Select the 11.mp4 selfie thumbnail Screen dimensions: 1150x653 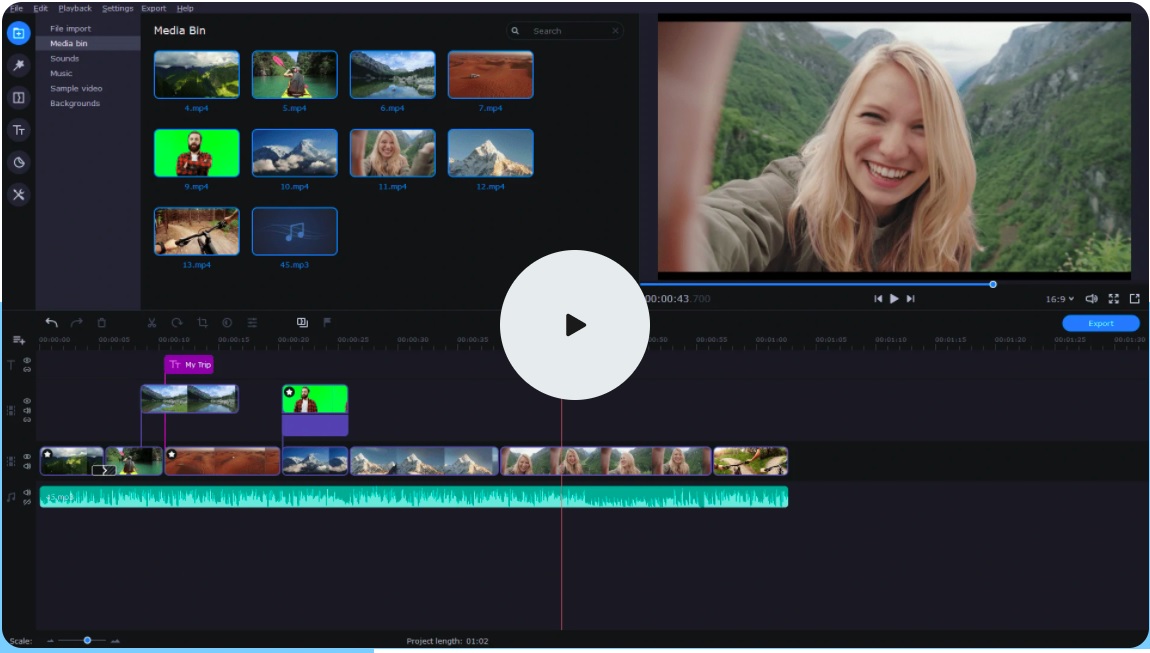click(x=392, y=153)
